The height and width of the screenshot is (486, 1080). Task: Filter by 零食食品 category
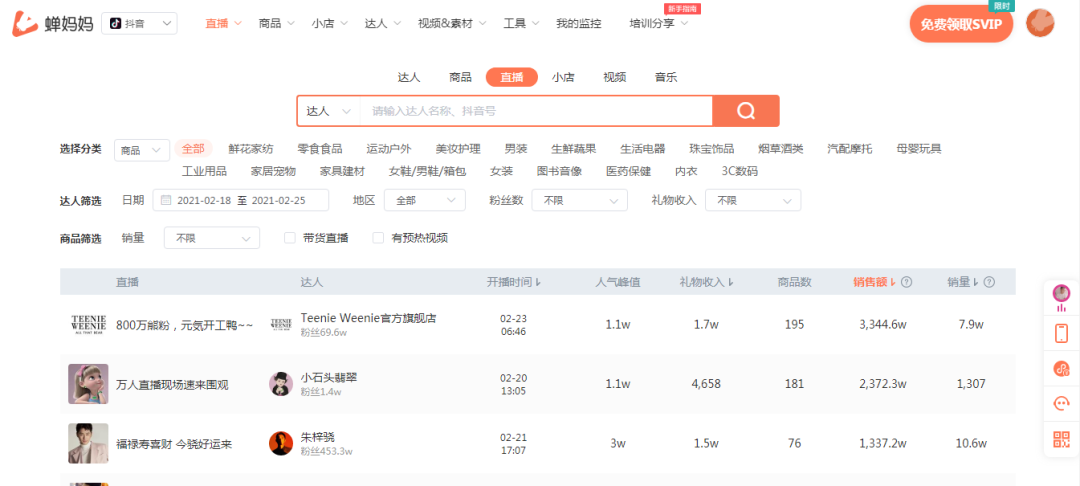tap(320, 149)
